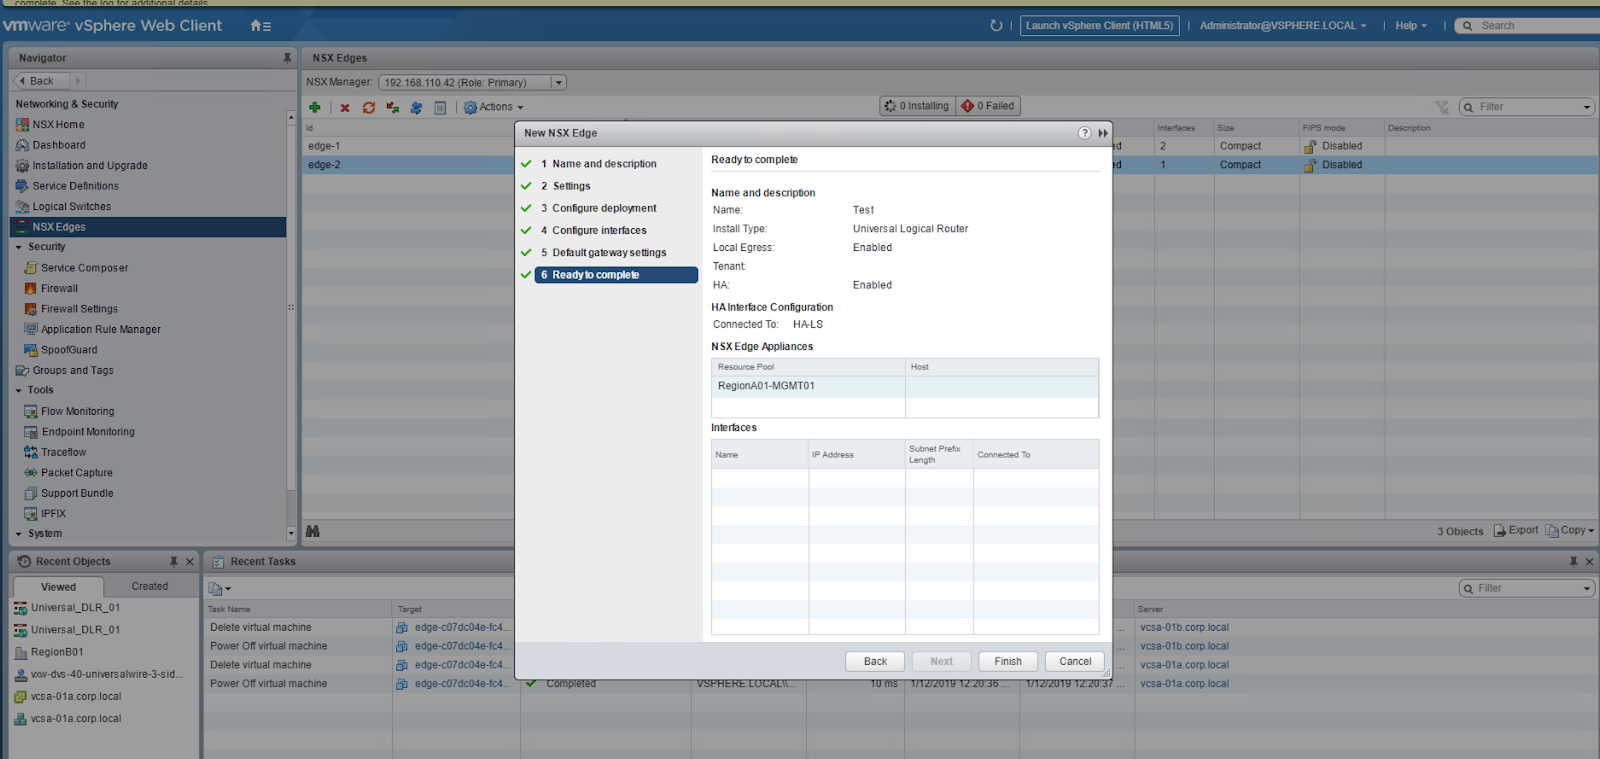The height and width of the screenshot is (759, 1600).
Task: Switch to the Created tab
Action: [150, 587]
